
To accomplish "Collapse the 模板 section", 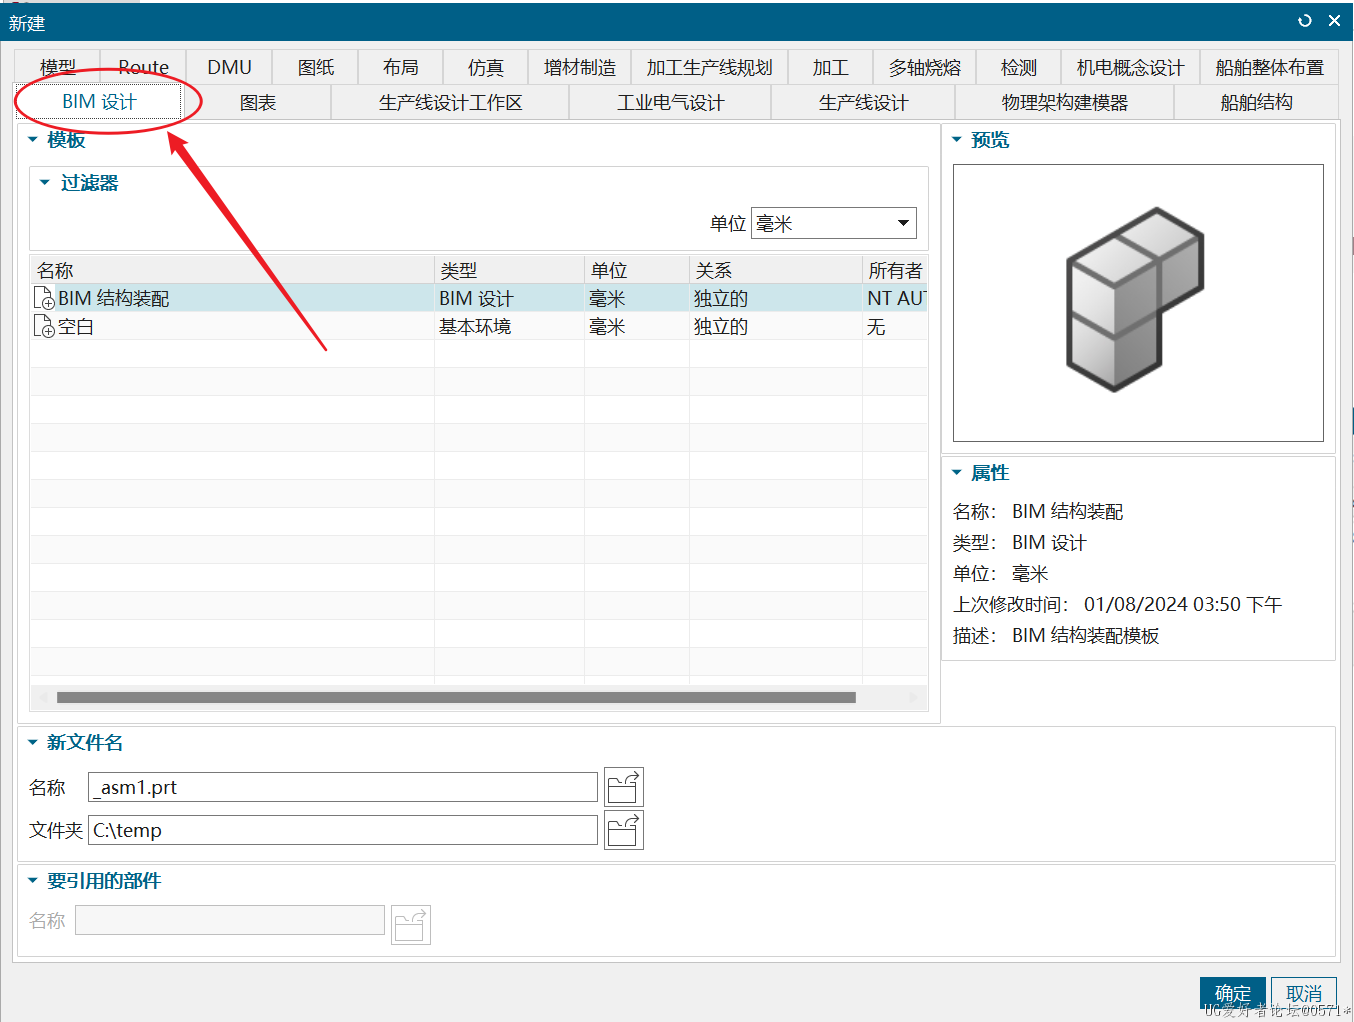I will pyautogui.click(x=33, y=140).
